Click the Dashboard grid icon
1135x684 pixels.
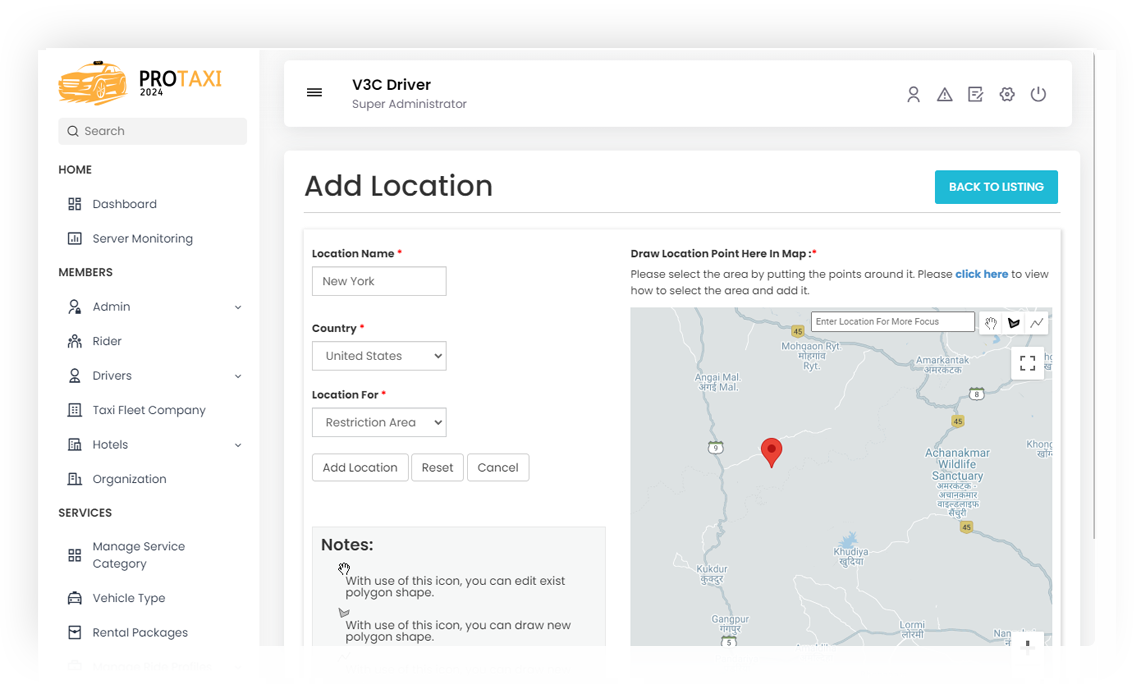(x=75, y=204)
